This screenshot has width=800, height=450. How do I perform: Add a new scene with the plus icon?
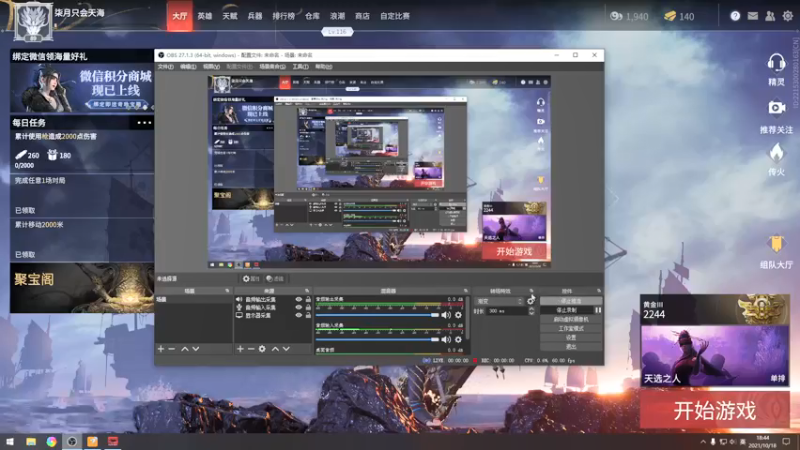(x=161, y=349)
